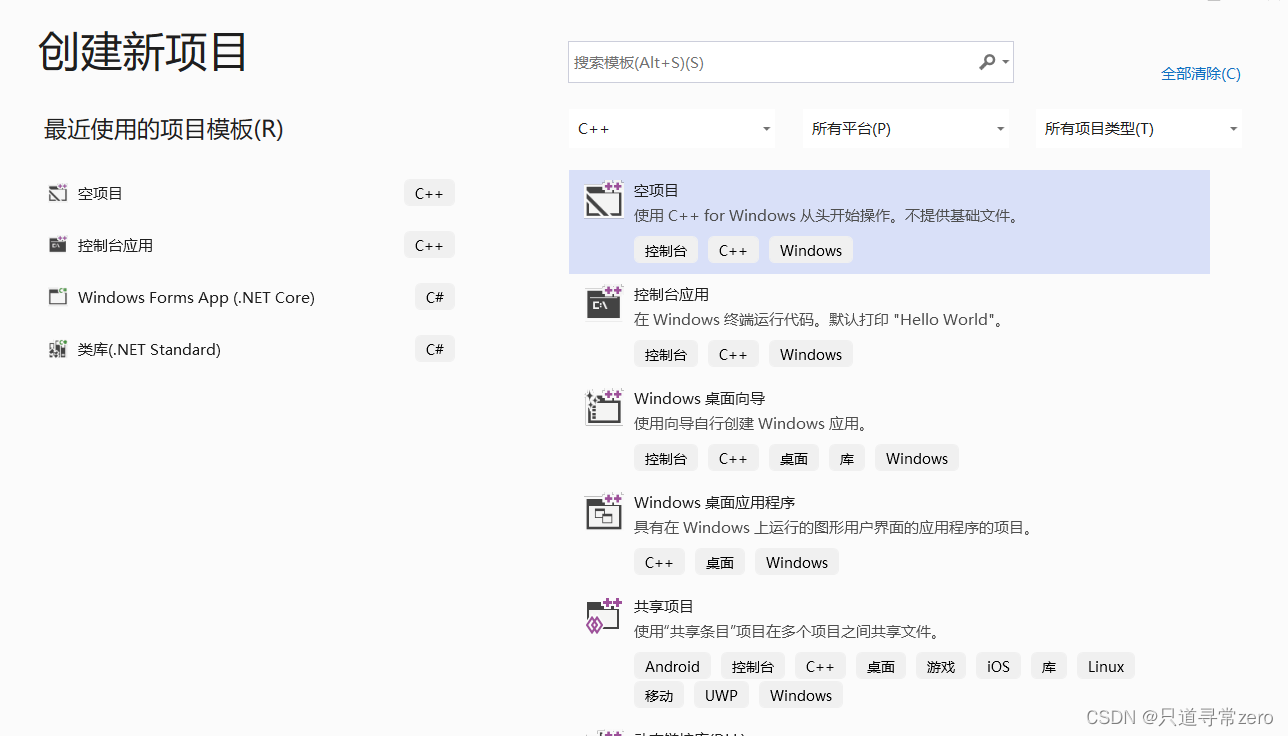The height and width of the screenshot is (736, 1288).
Task: Click the Console App icon in recent templates
Action: [57, 245]
